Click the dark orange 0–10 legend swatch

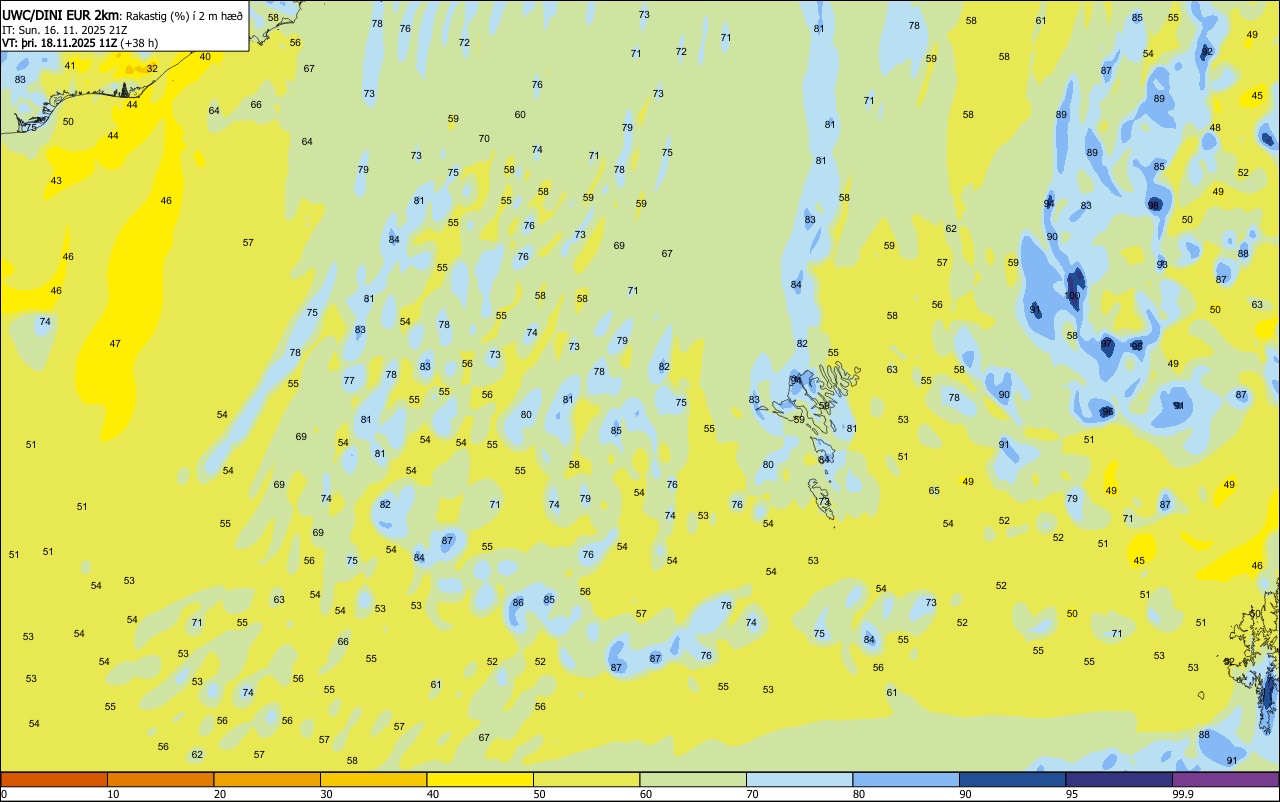54,779
